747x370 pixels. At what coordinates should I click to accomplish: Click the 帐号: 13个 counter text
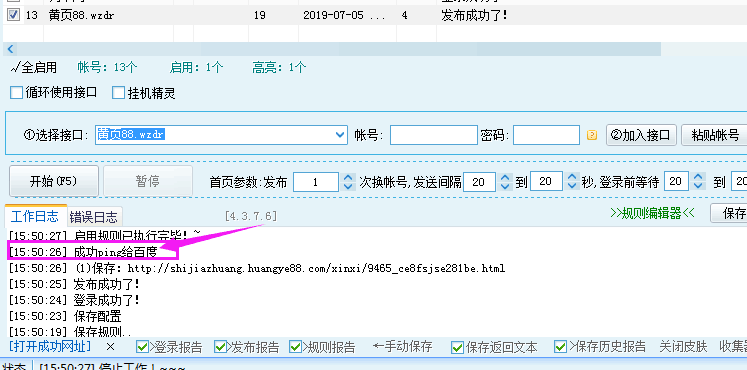[107, 68]
